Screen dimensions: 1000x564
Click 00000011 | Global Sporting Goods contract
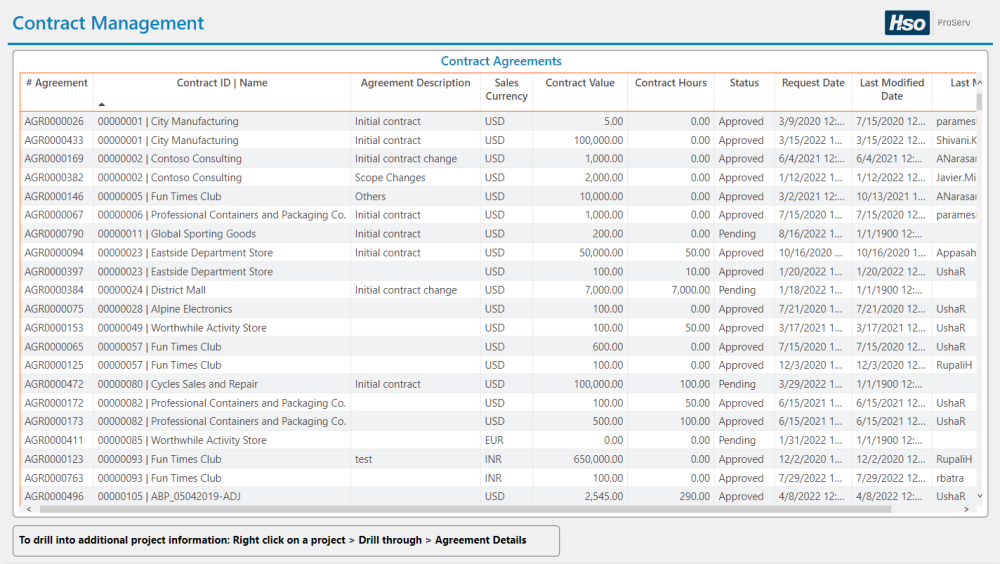(x=177, y=234)
